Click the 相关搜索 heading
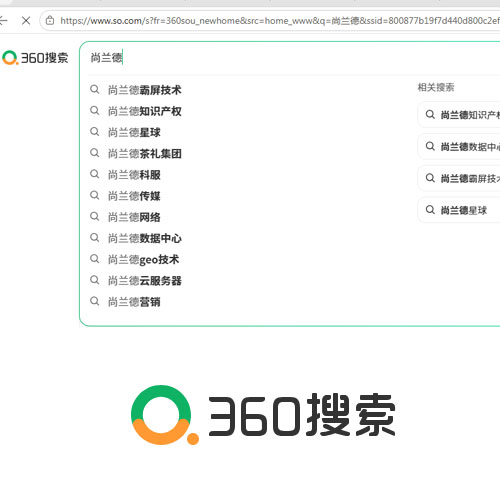 (436, 87)
